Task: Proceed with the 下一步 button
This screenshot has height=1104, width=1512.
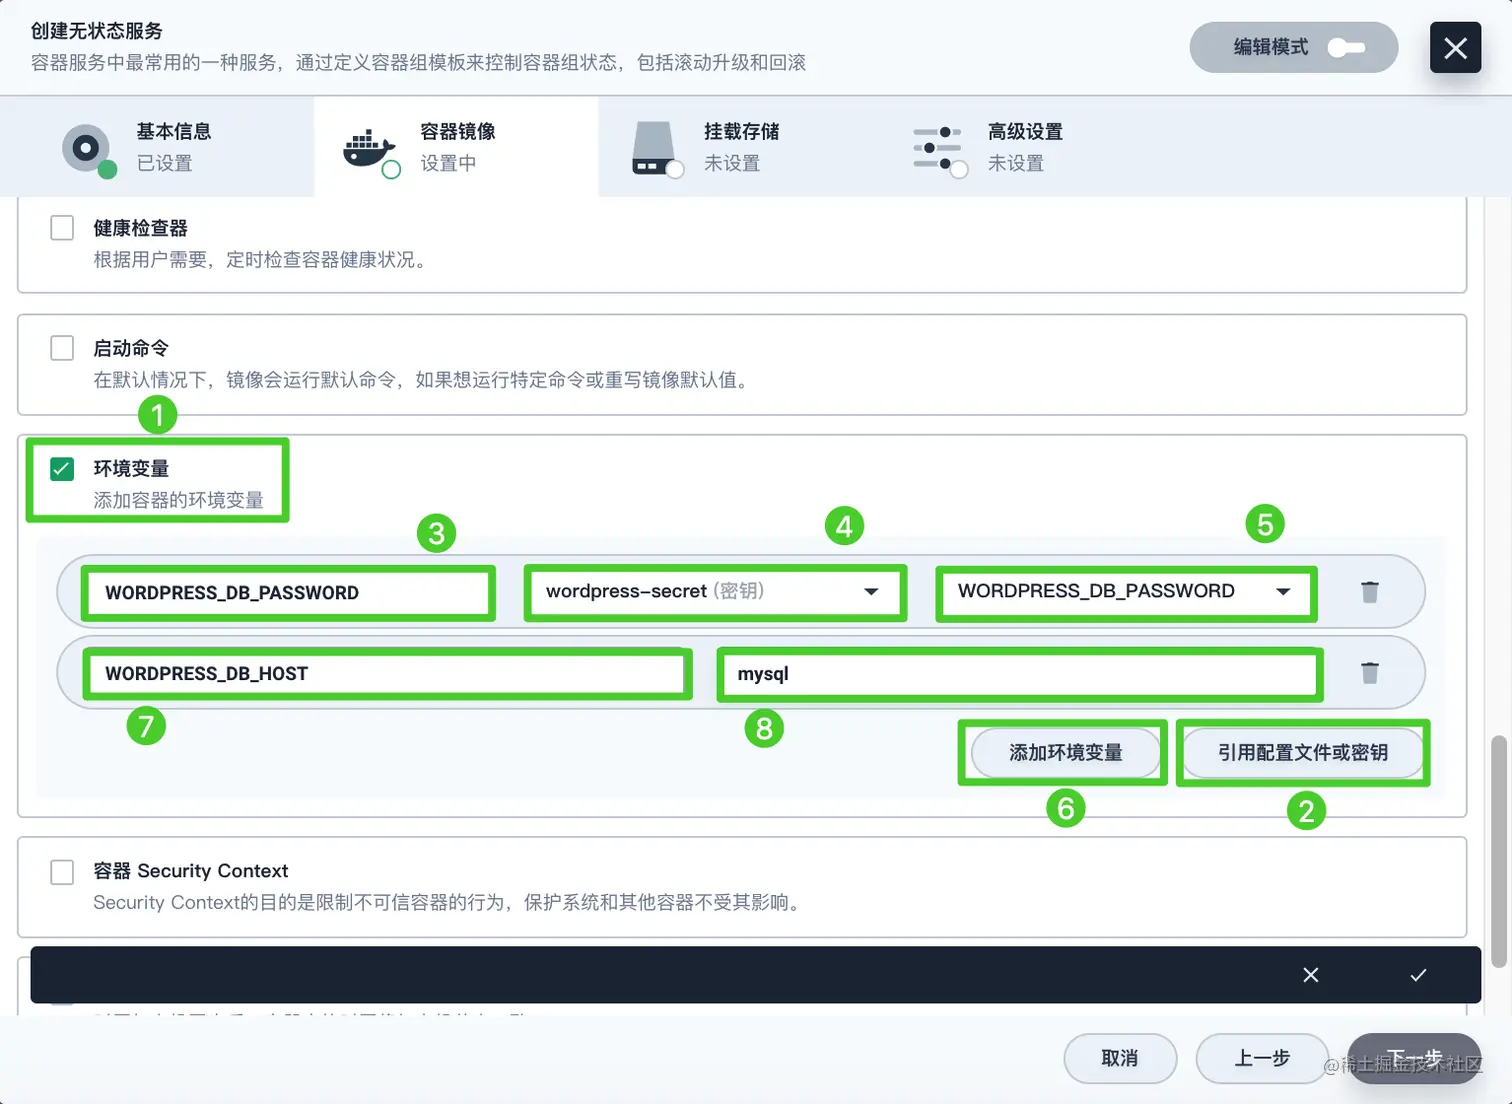Action: coord(1414,1058)
